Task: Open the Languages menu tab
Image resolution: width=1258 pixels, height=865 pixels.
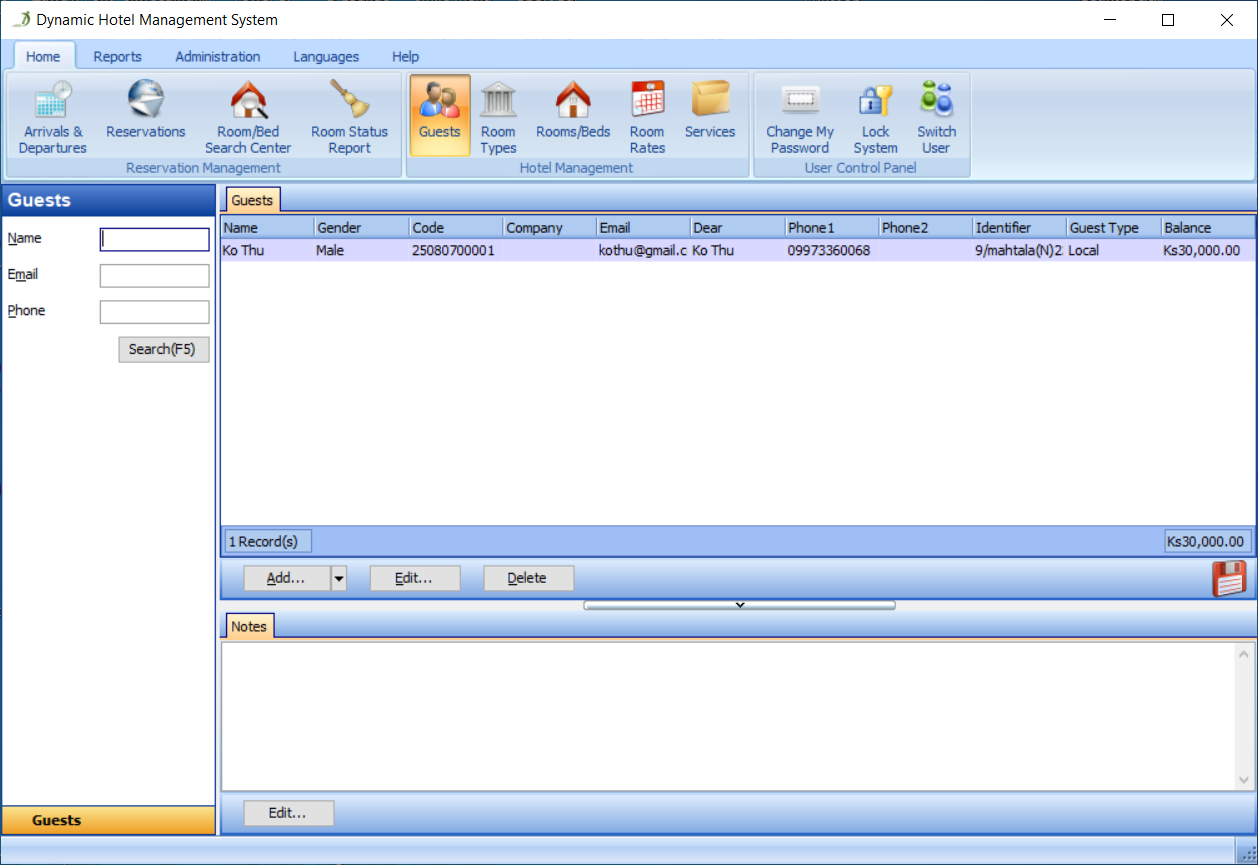Action: click(326, 57)
